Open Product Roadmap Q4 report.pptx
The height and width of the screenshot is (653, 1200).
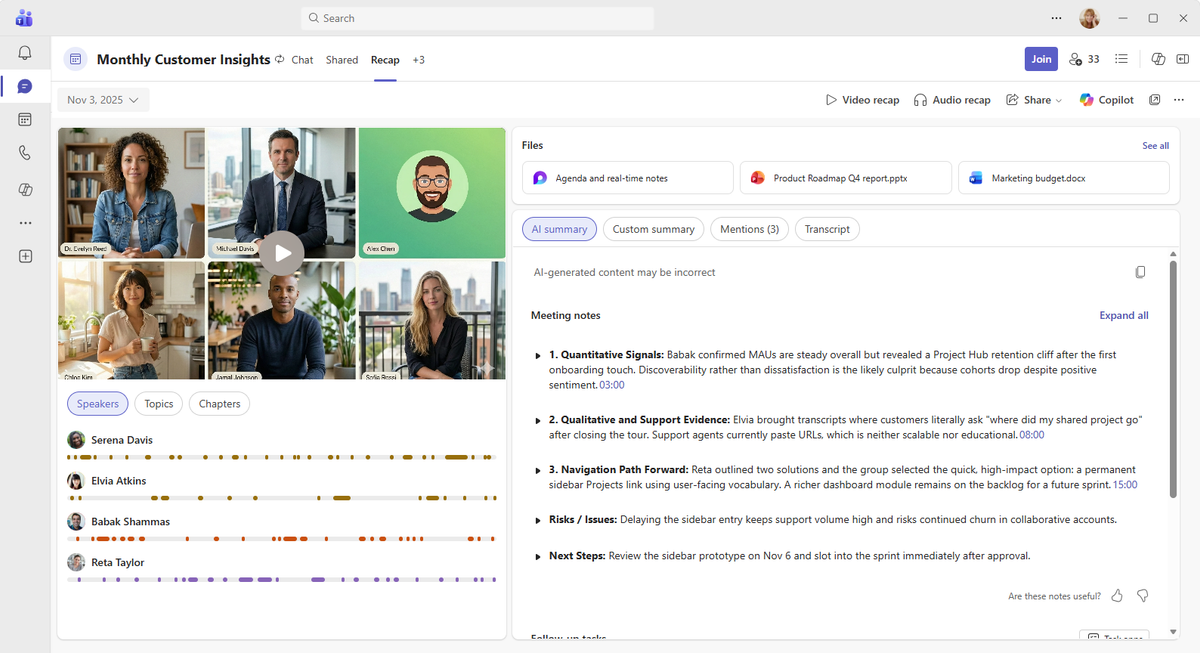point(845,178)
